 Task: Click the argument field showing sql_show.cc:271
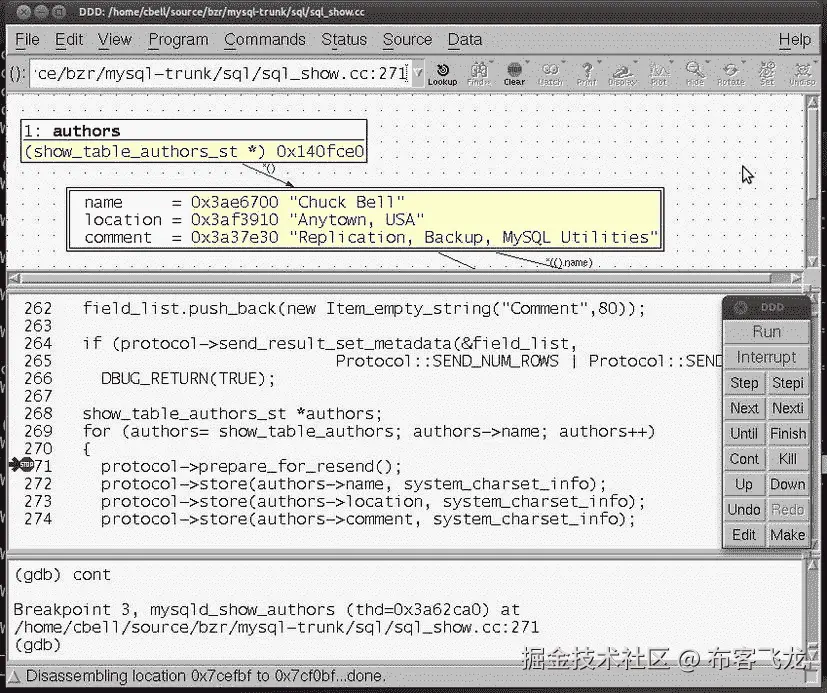220,73
